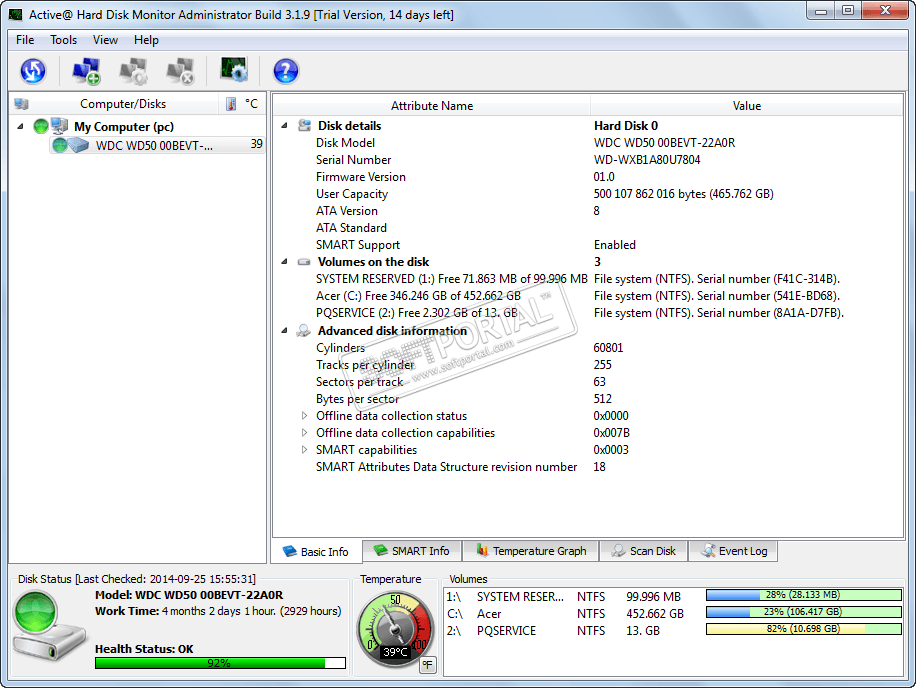Click the My Computer monitor icon
The image size is (916, 688).
click(x=59, y=126)
